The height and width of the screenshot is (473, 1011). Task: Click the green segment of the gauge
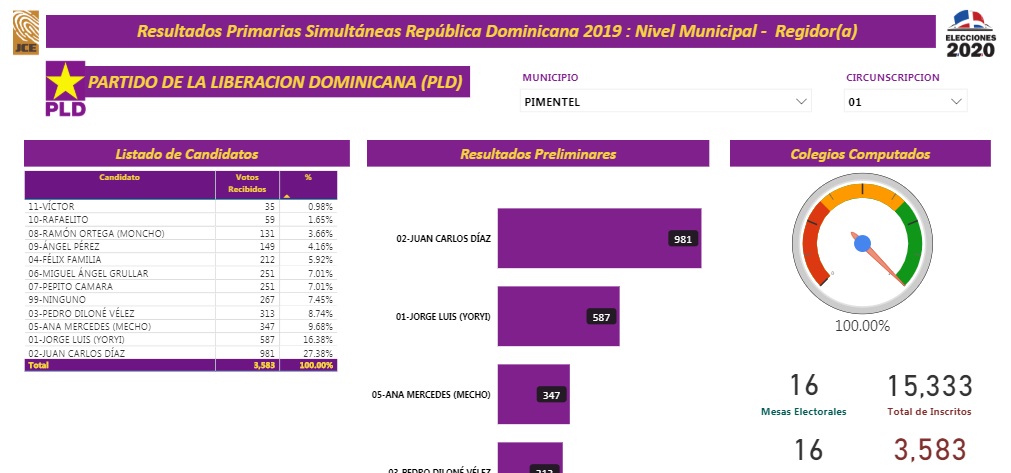tap(911, 240)
